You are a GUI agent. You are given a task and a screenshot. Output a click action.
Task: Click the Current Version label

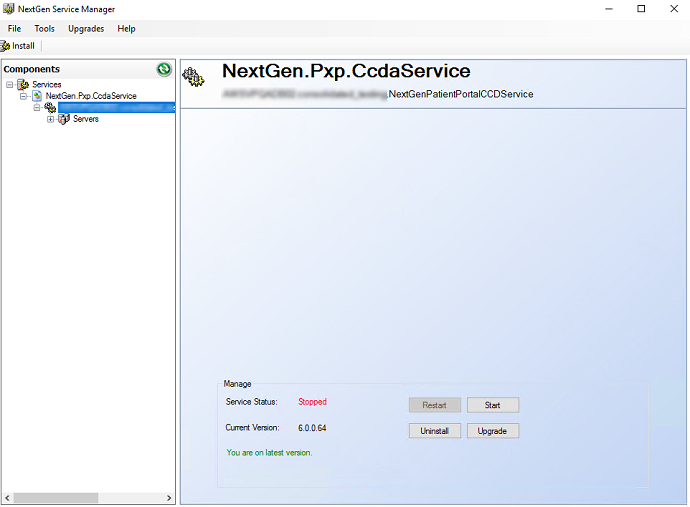(x=253, y=428)
